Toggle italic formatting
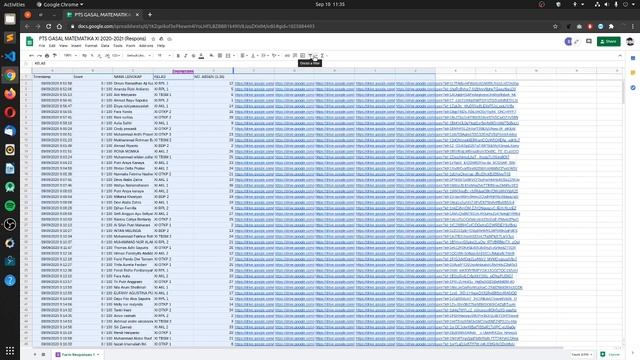 (x=186, y=56)
